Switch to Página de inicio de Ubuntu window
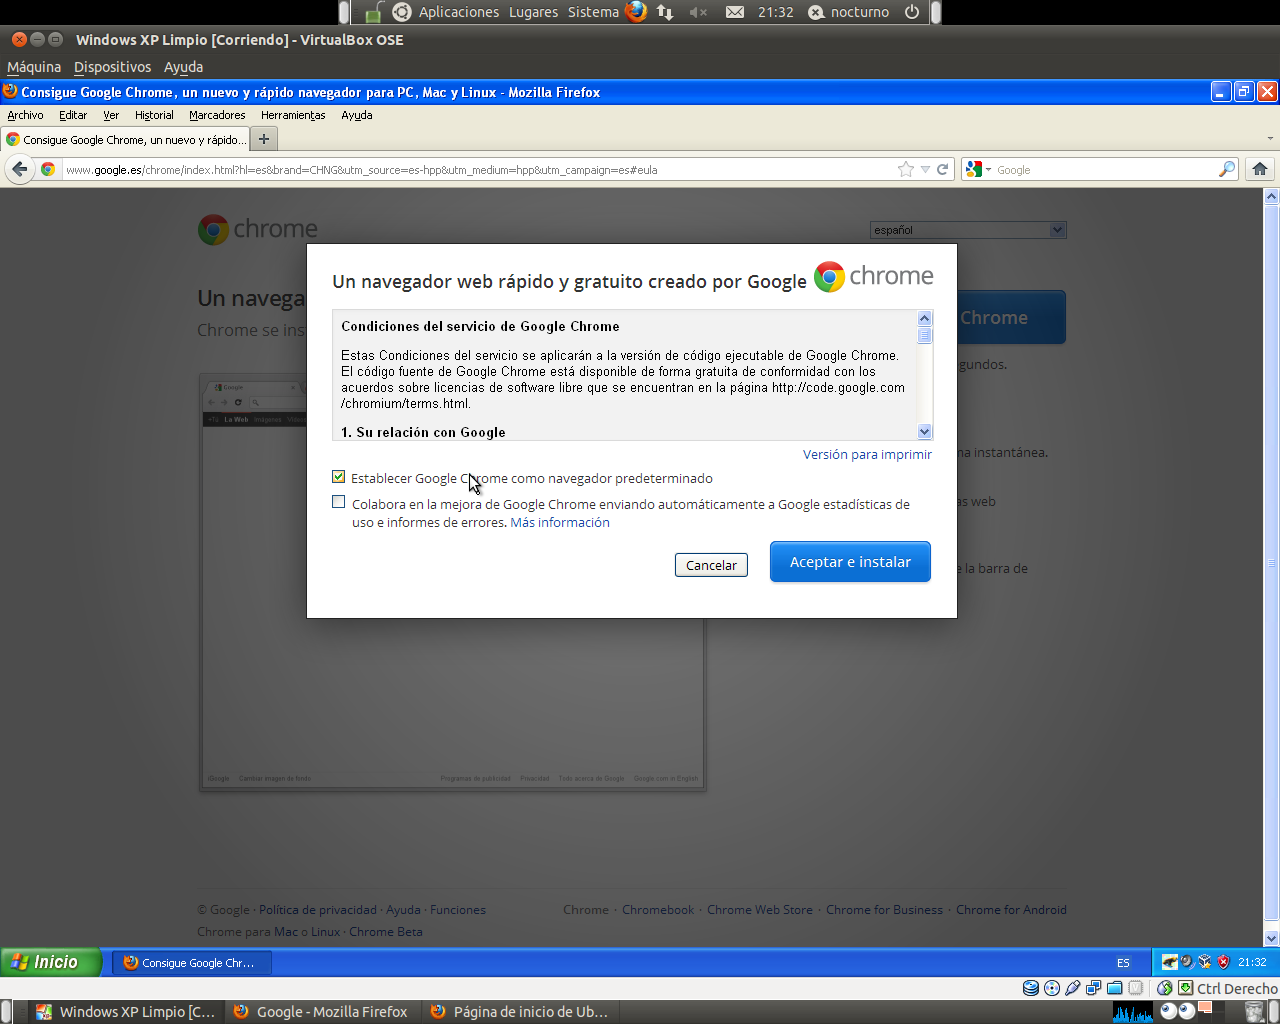This screenshot has height=1024, width=1280. pos(521,1012)
